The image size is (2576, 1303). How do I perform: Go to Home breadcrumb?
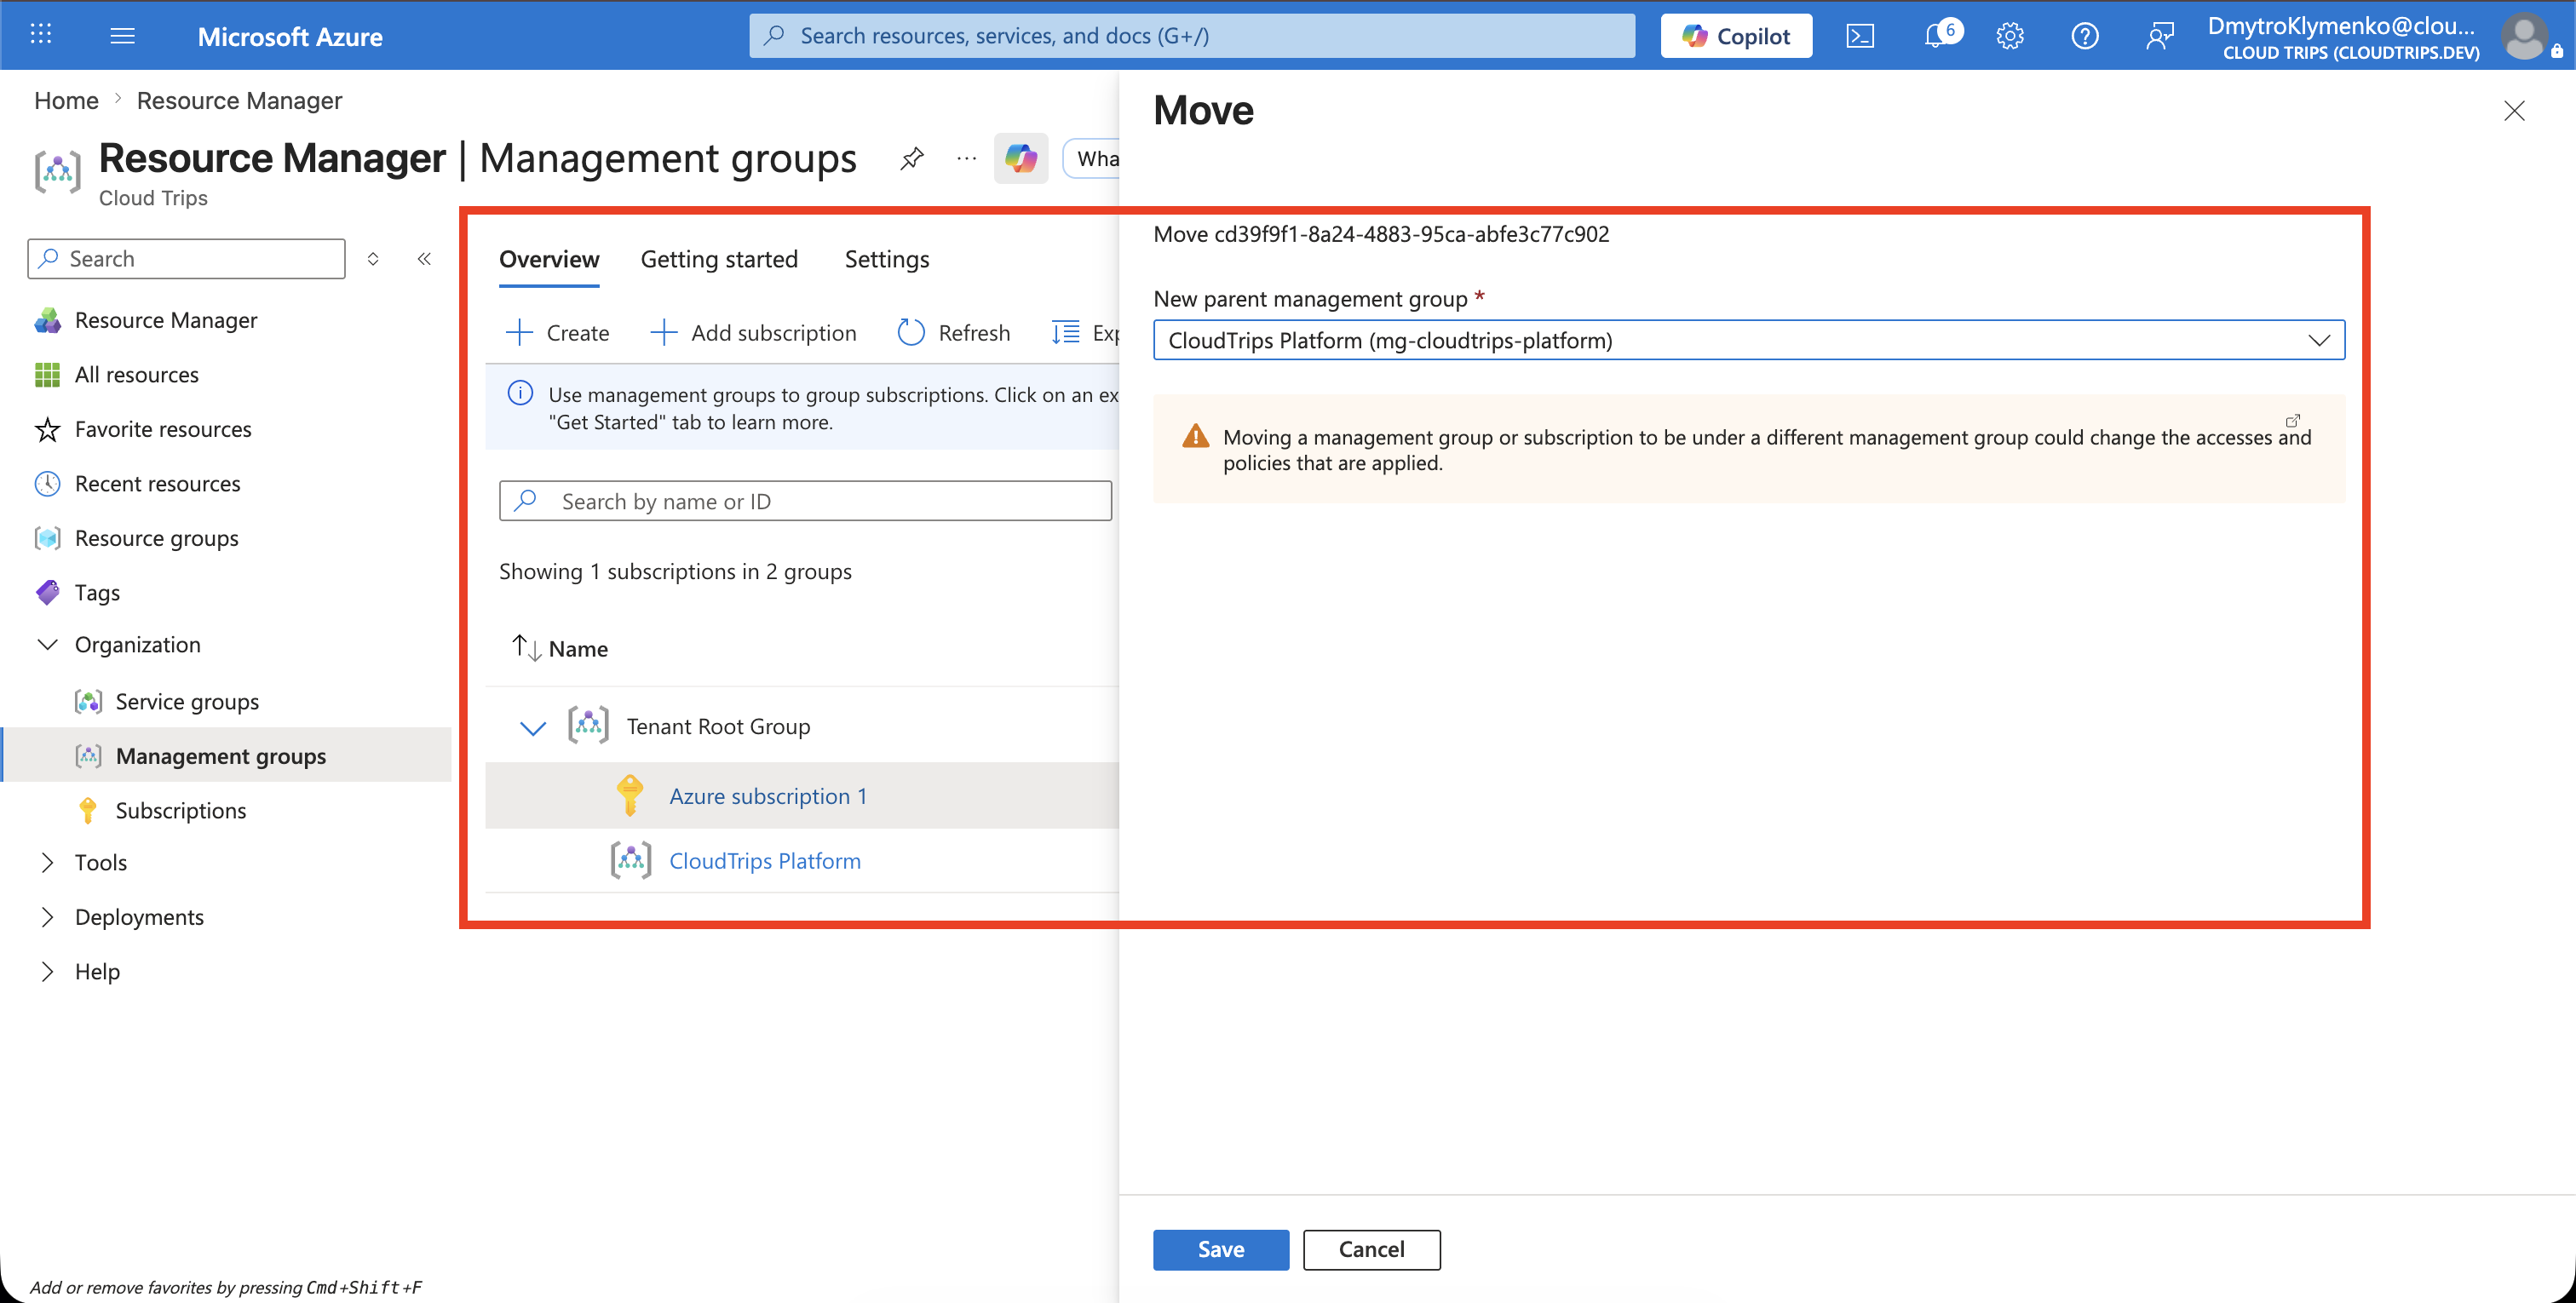pos(66,101)
